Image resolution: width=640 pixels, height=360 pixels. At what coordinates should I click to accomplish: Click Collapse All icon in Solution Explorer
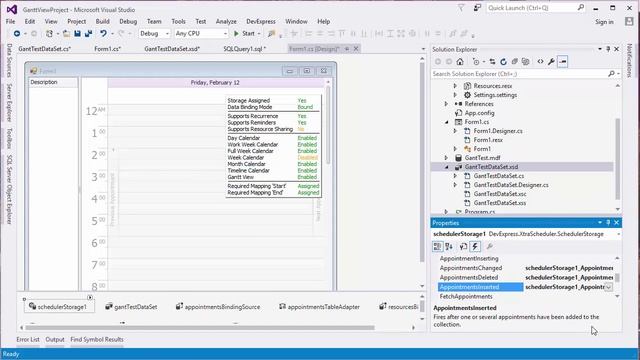(x=514, y=62)
